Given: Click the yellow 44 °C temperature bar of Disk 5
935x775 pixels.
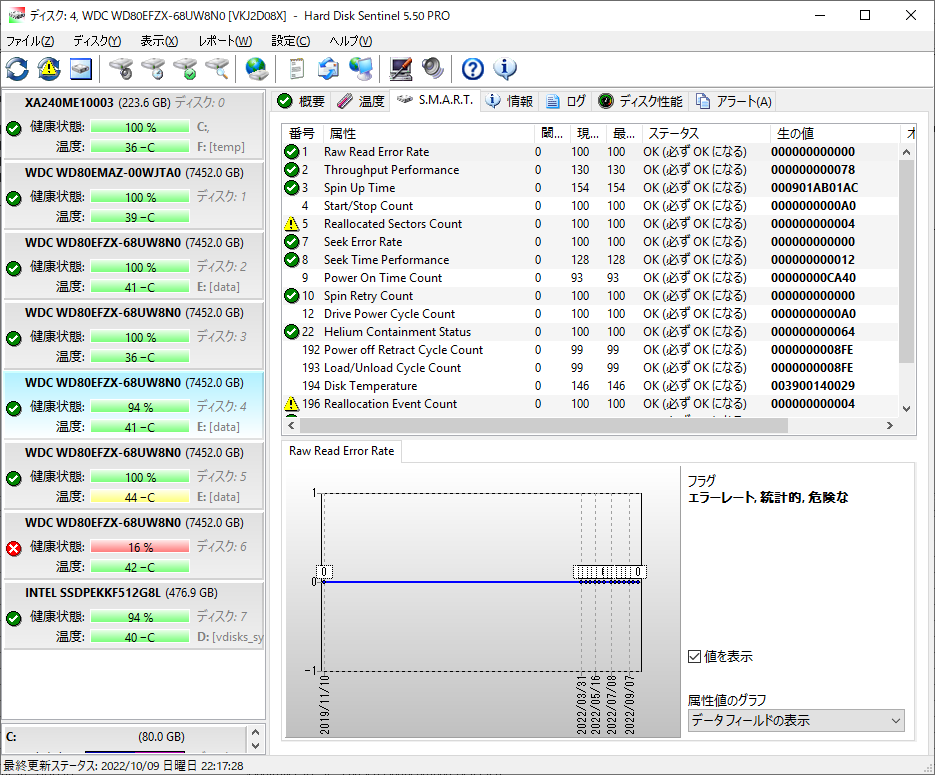Looking at the screenshot, I should (x=140, y=497).
